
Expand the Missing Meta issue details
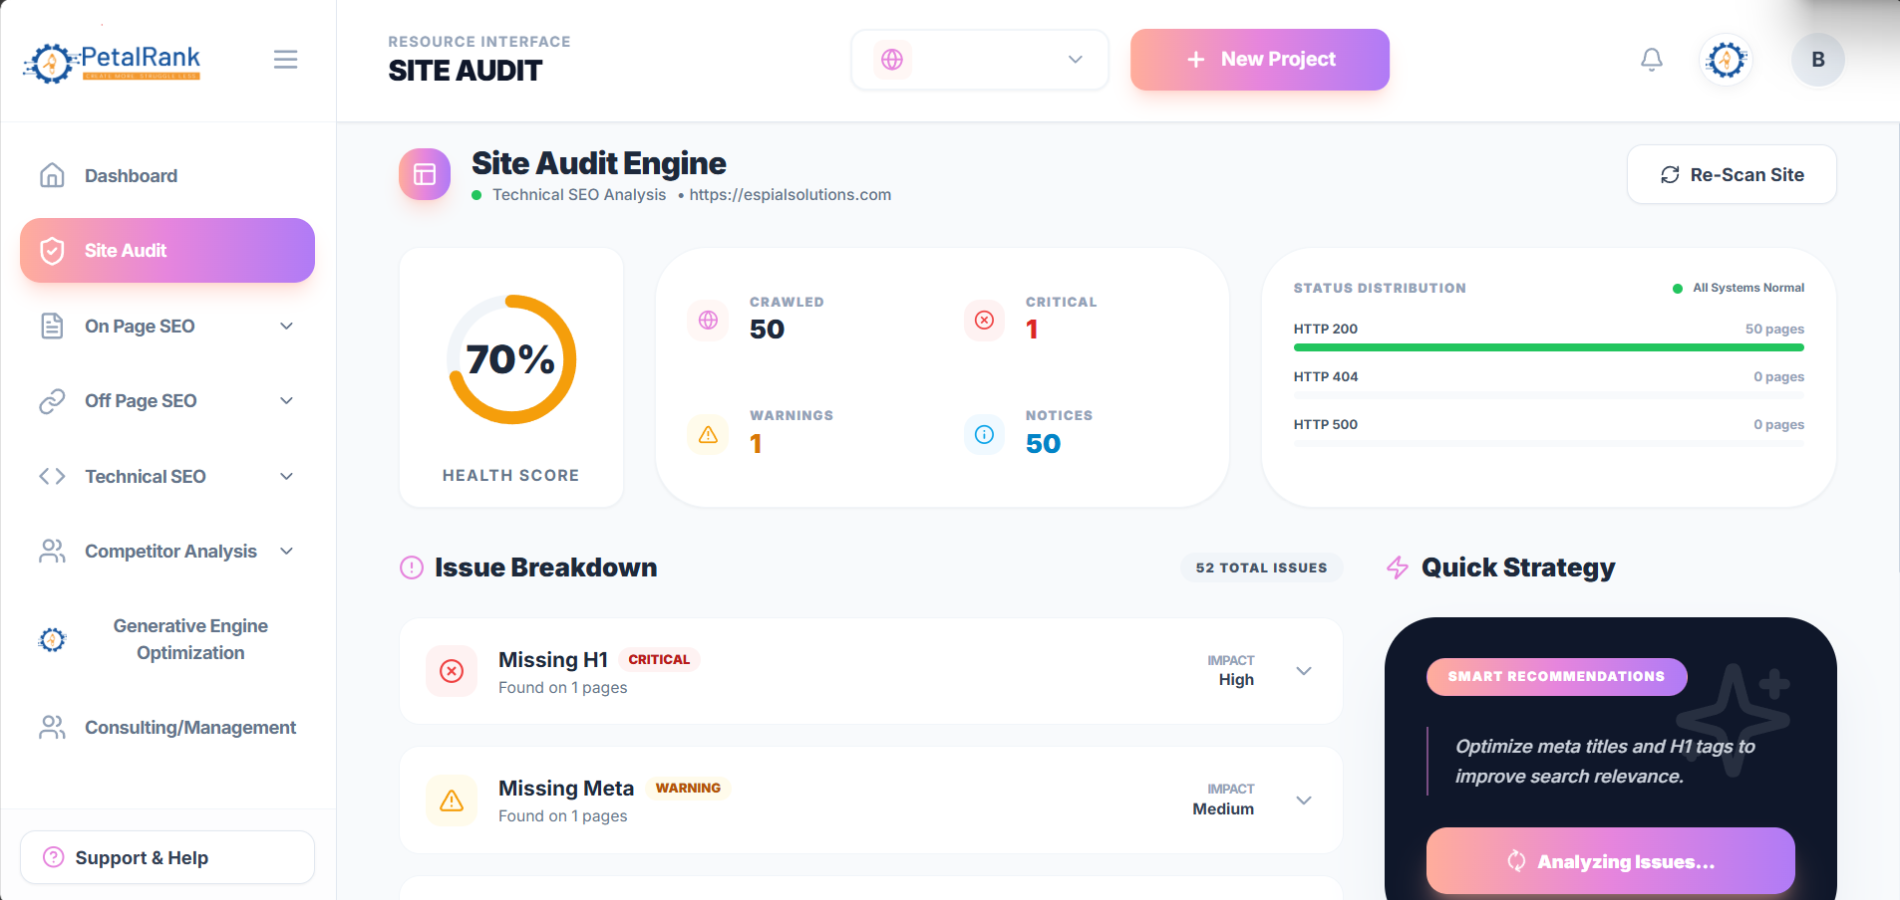coord(1304,800)
